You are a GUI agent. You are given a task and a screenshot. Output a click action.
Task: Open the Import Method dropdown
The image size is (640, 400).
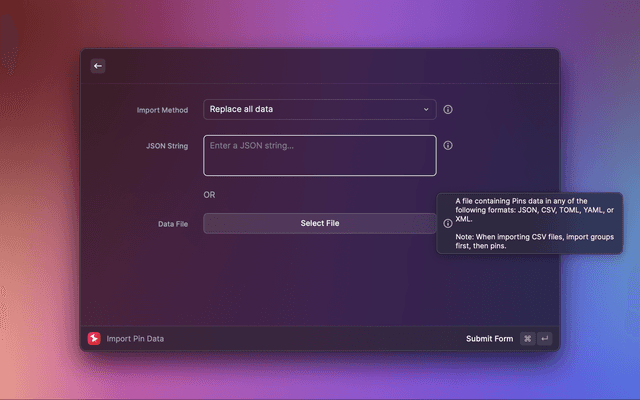[319, 109]
